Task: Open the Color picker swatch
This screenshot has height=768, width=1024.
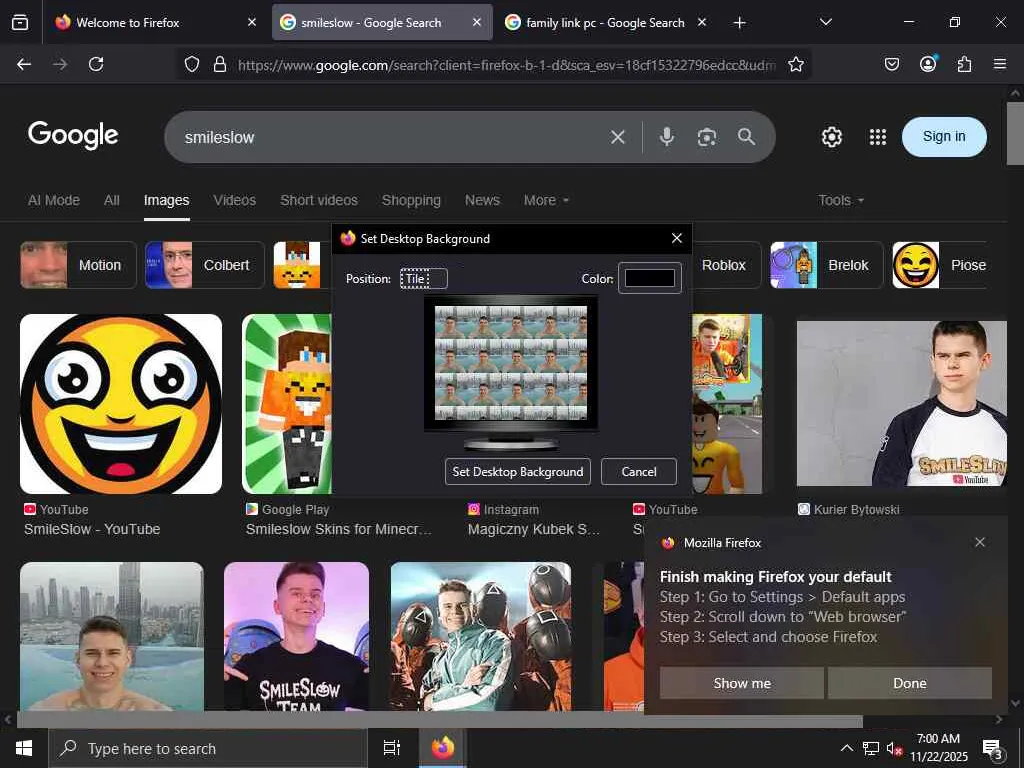Action: (x=650, y=278)
